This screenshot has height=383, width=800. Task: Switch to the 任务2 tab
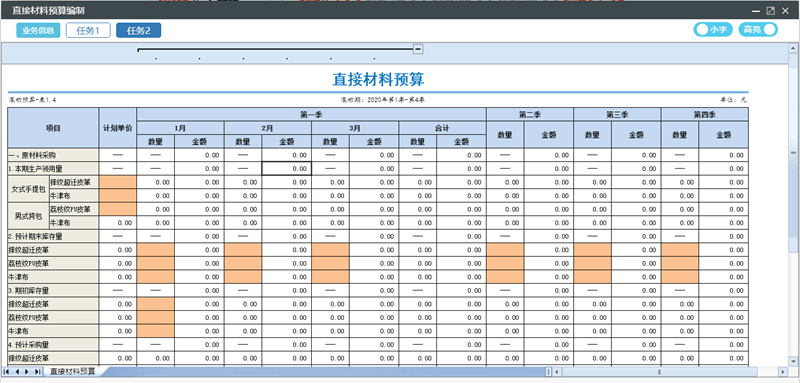tap(139, 31)
